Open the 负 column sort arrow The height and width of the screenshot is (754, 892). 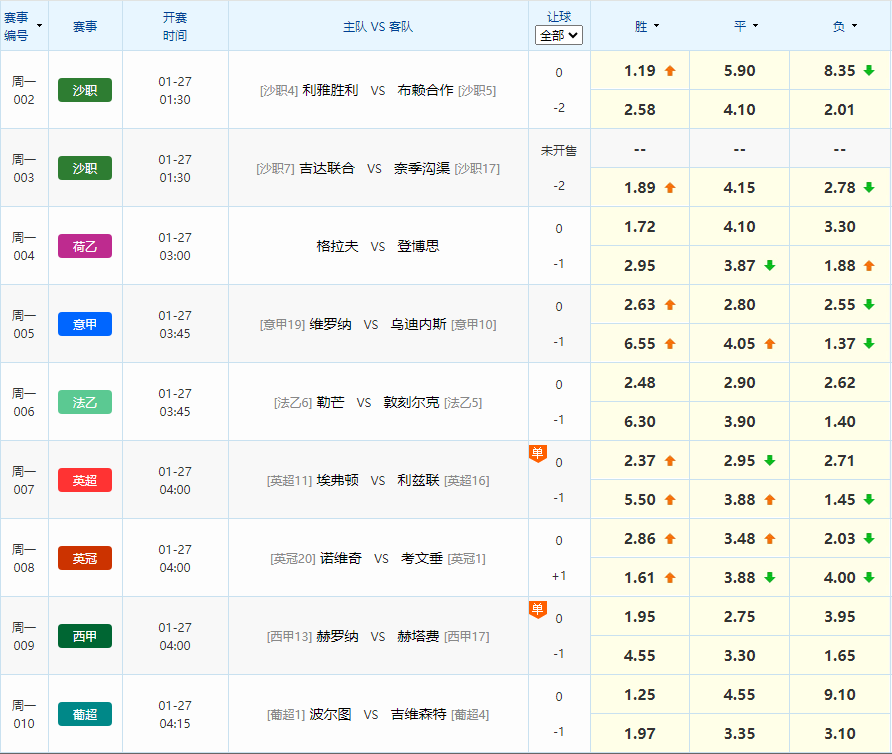pos(854,26)
